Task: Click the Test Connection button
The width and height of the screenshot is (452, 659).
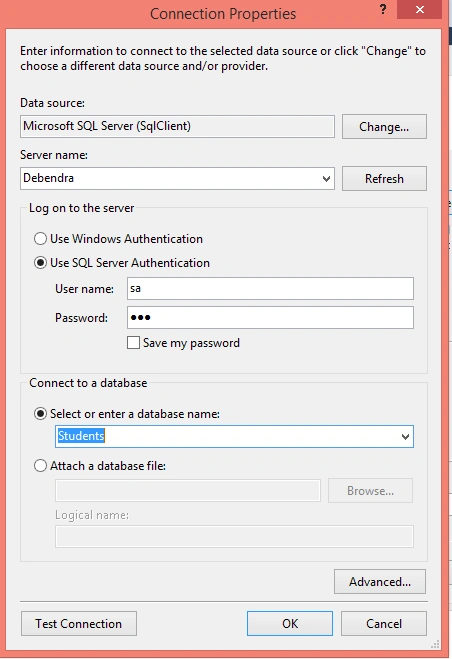Action: click(79, 624)
